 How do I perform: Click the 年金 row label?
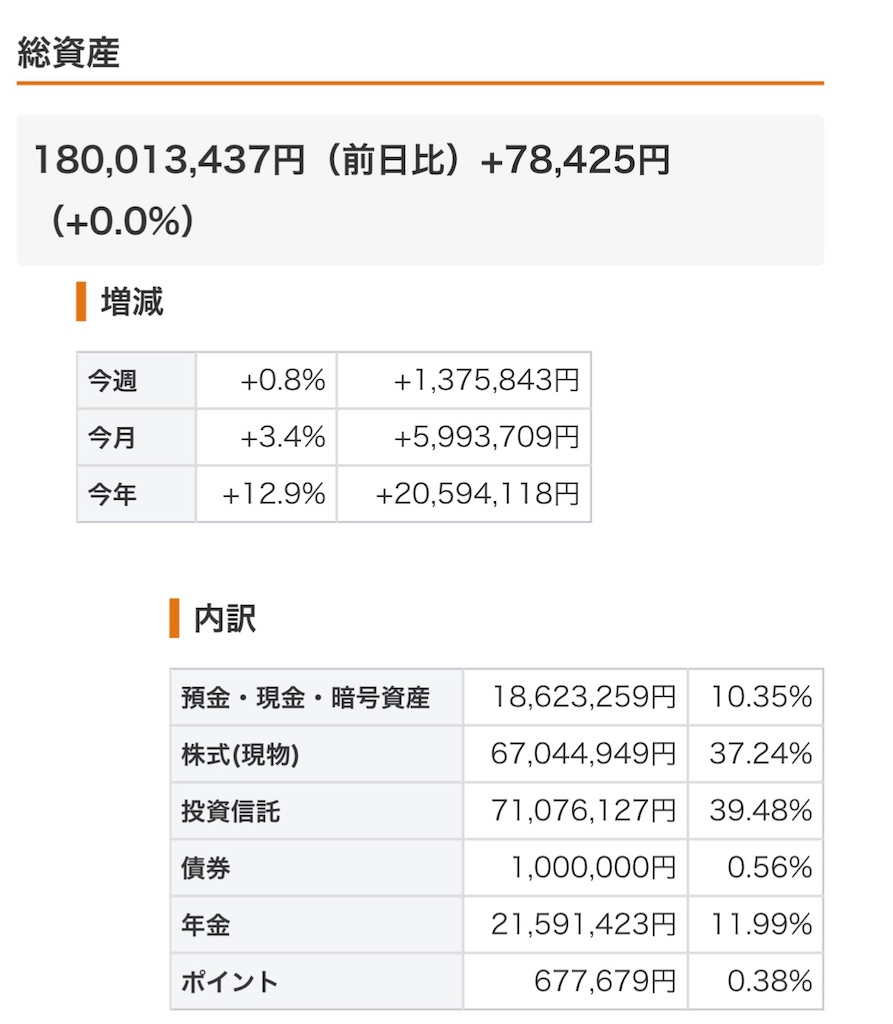tap(206, 925)
